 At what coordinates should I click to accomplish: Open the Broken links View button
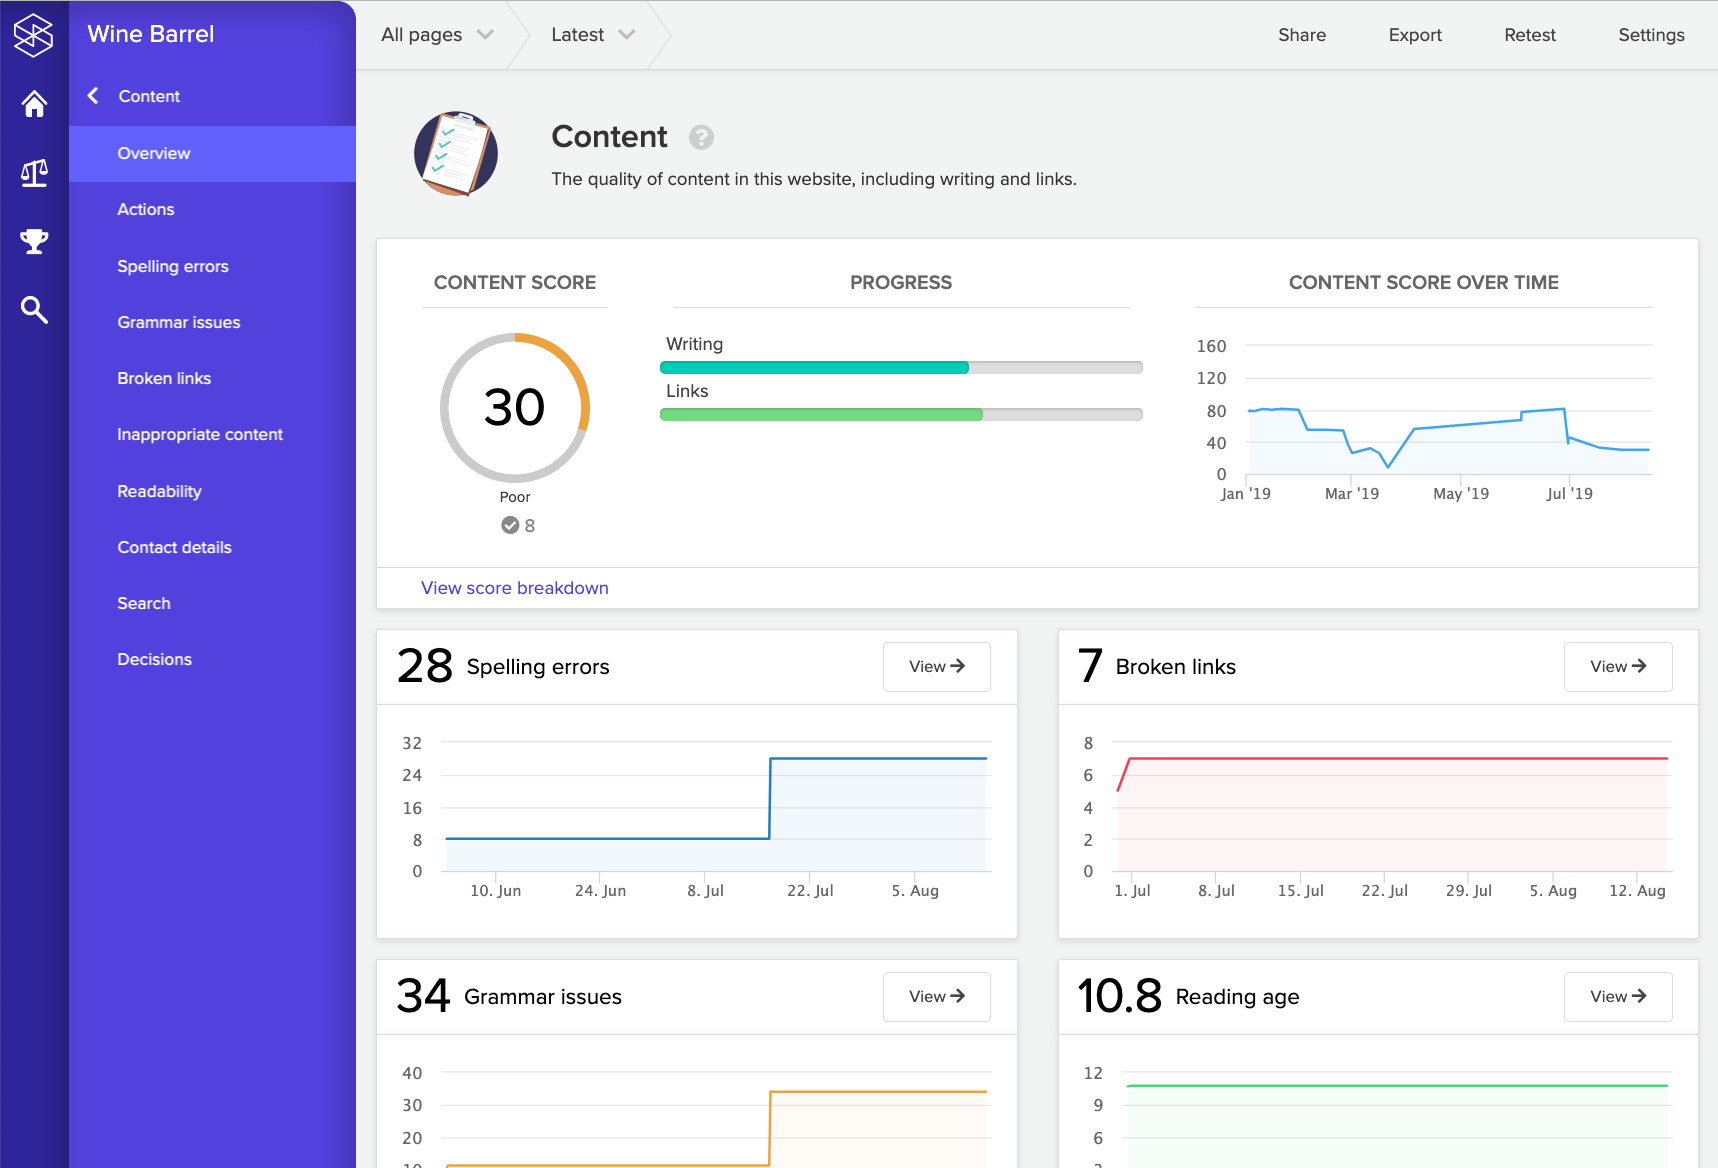(x=1617, y=666)
